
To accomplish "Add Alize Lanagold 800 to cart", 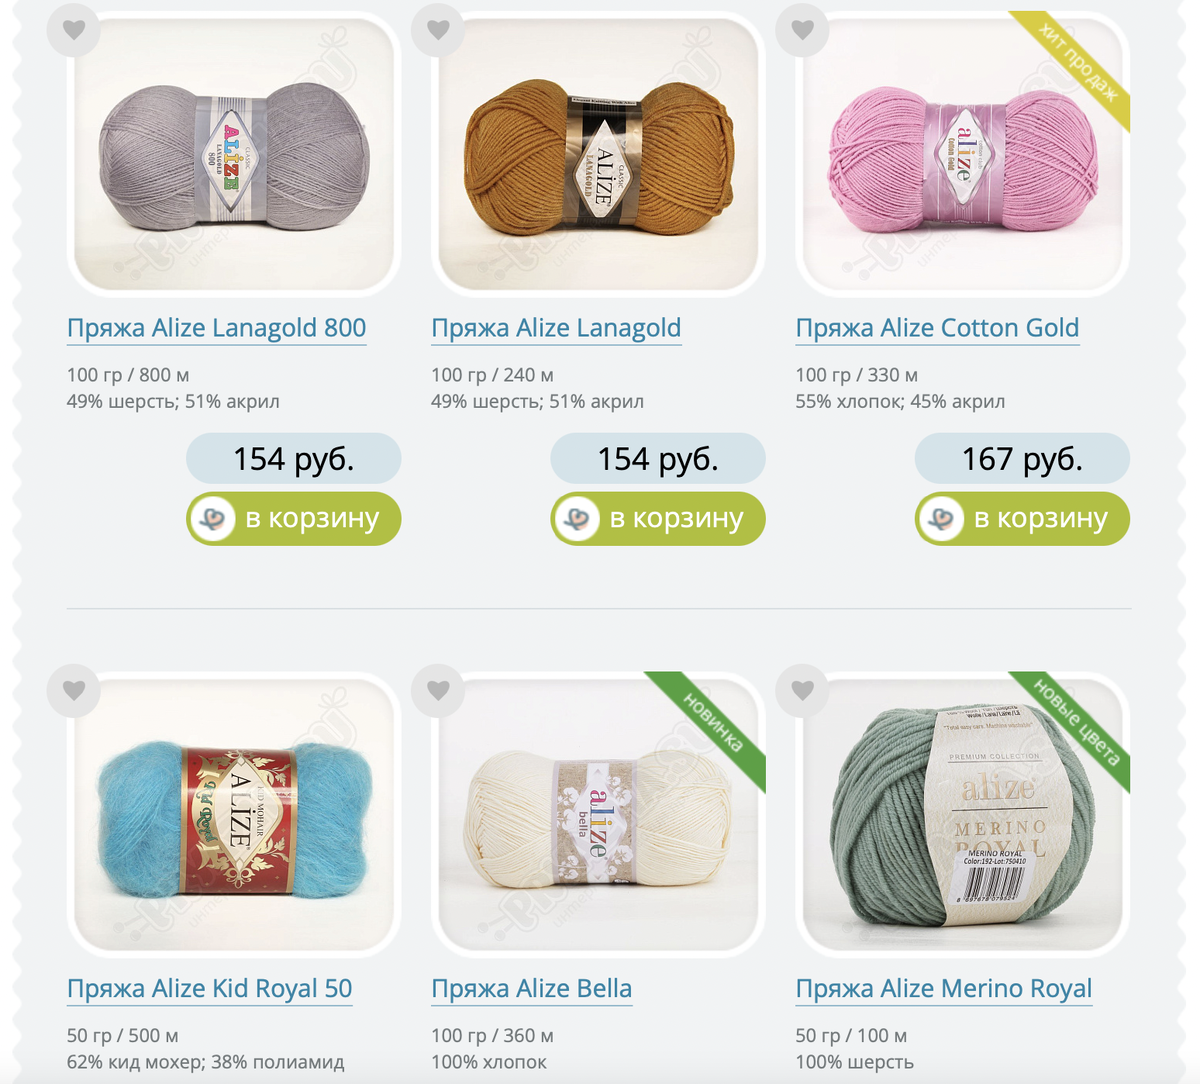I will (294, 519).
